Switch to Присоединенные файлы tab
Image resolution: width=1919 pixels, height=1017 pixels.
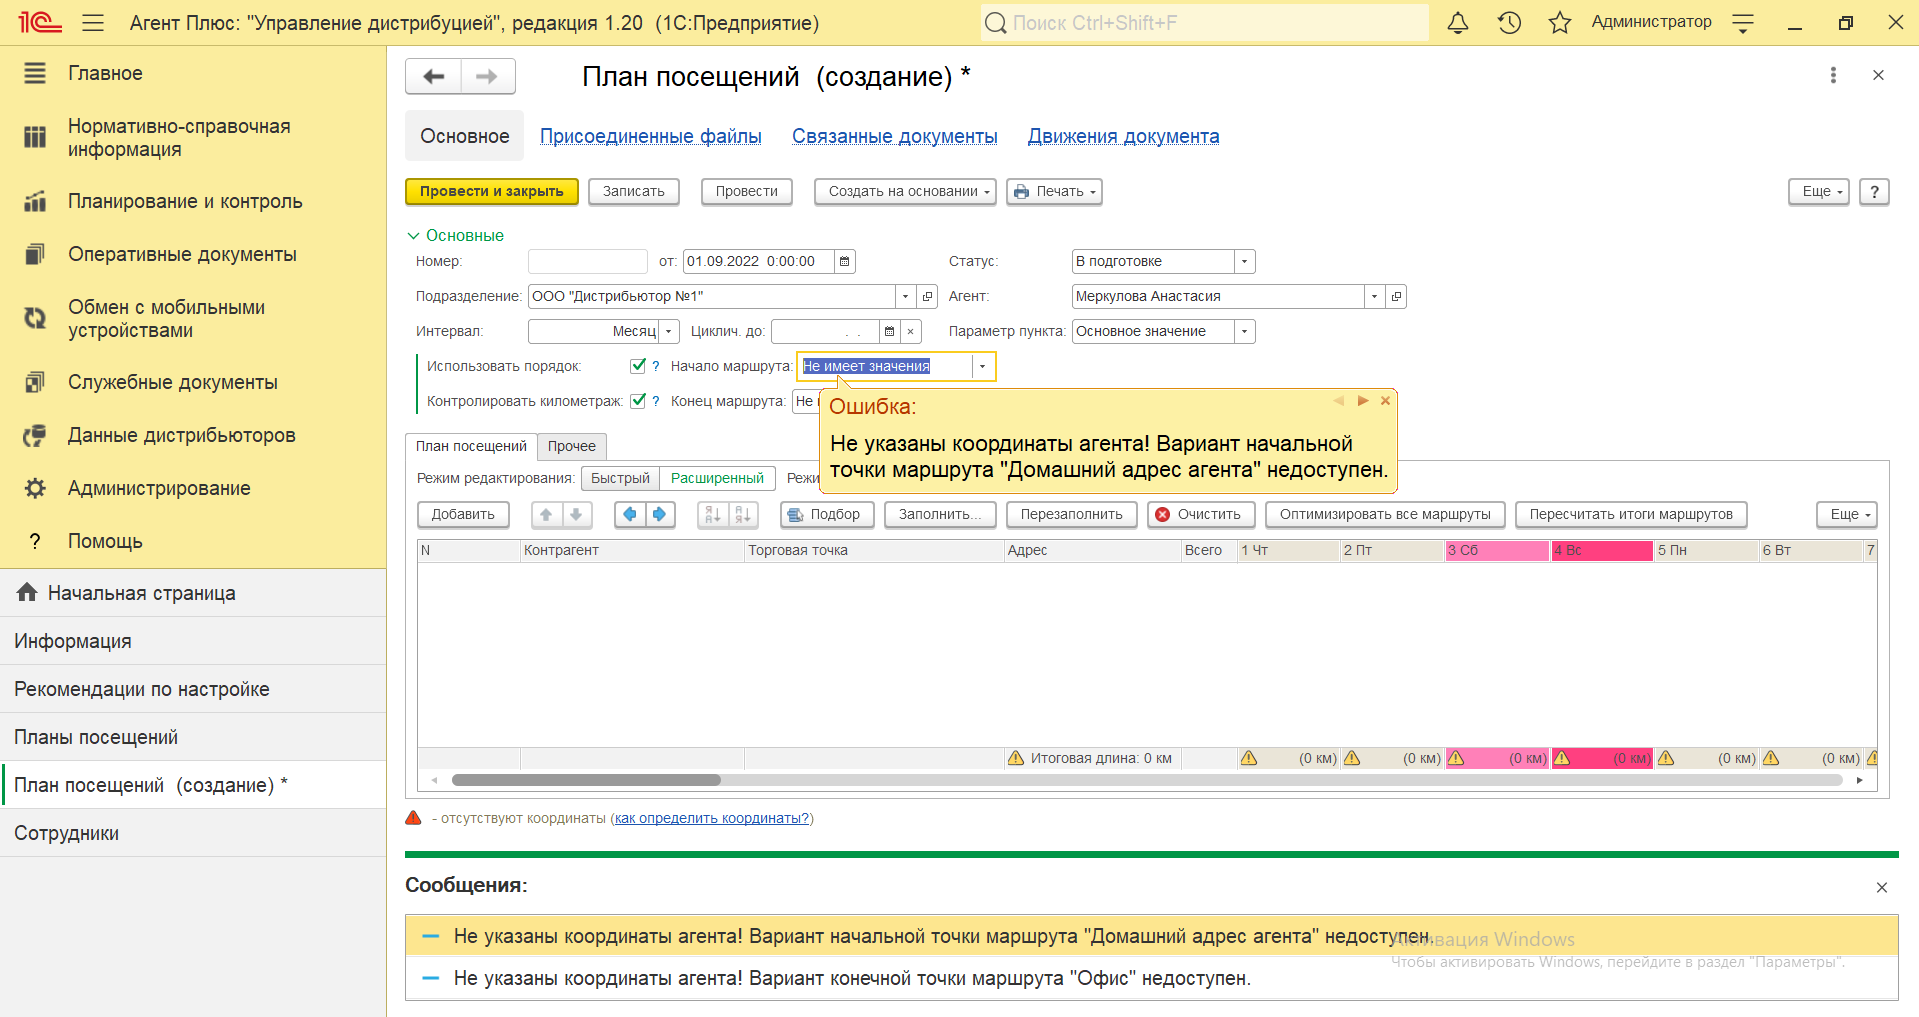651,136
